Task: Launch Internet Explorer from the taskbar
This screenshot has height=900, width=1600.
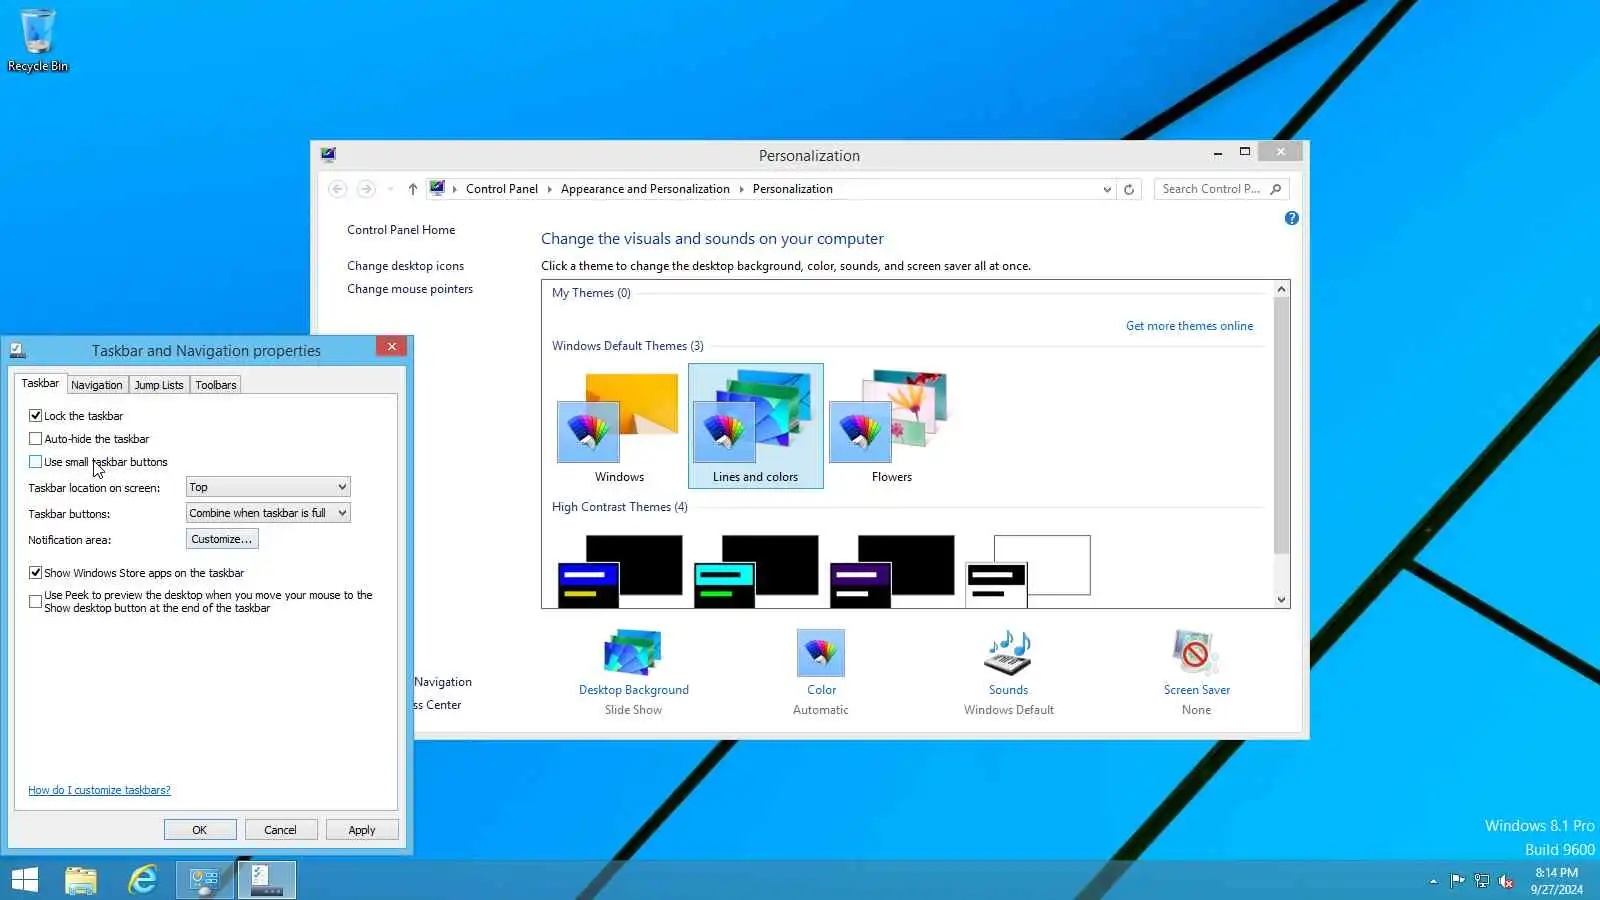Action: tap(143, 880)
